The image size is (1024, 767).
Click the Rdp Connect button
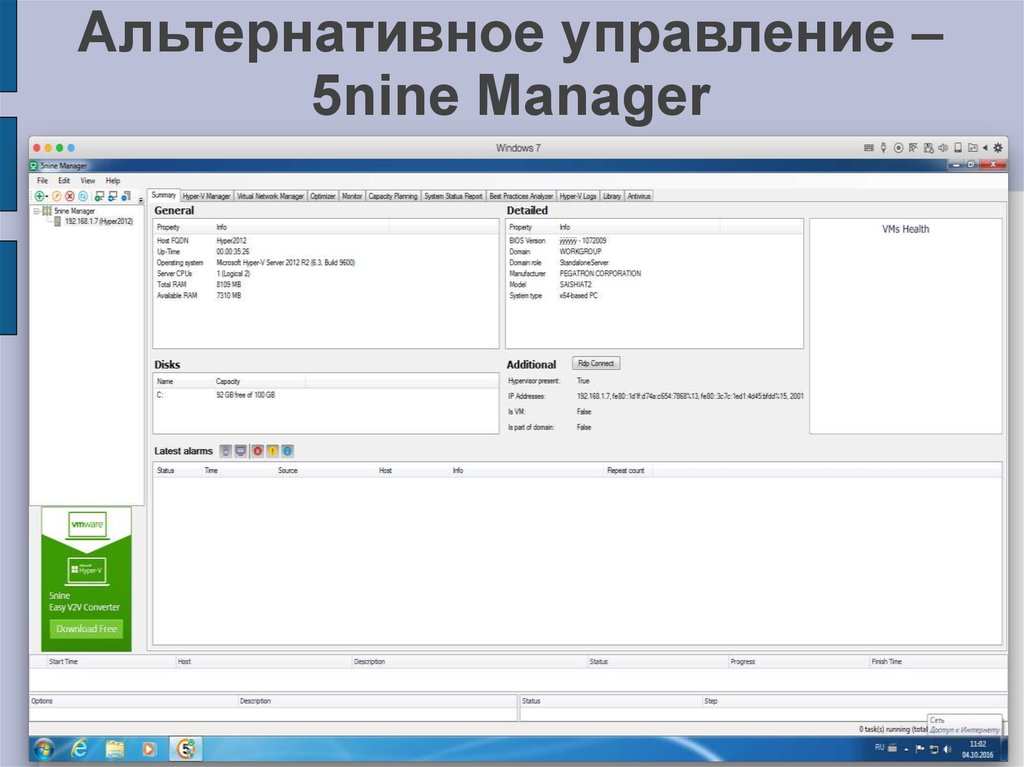[x=596, y=363]
